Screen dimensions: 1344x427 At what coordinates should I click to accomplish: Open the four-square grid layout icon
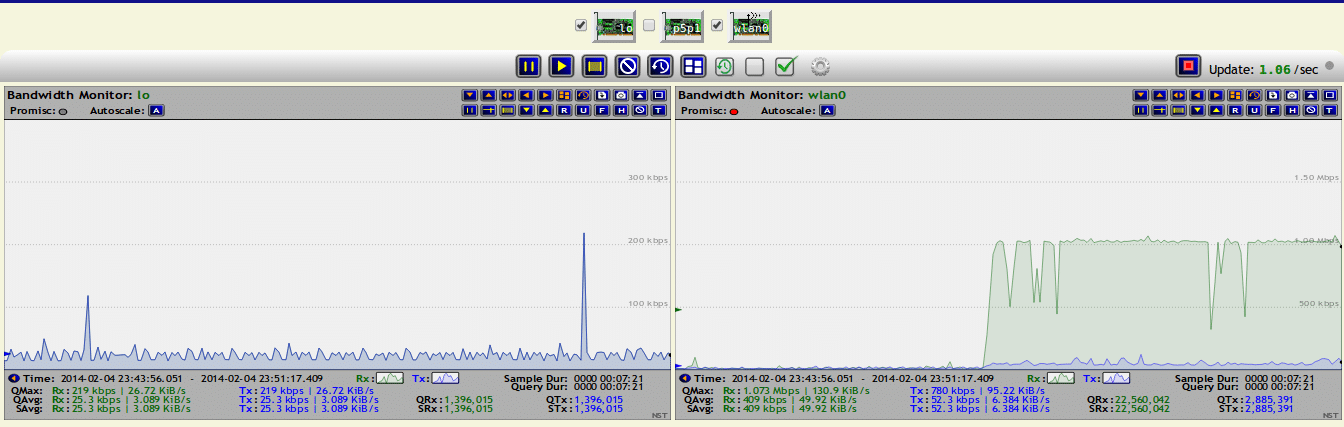pos(692,67)
